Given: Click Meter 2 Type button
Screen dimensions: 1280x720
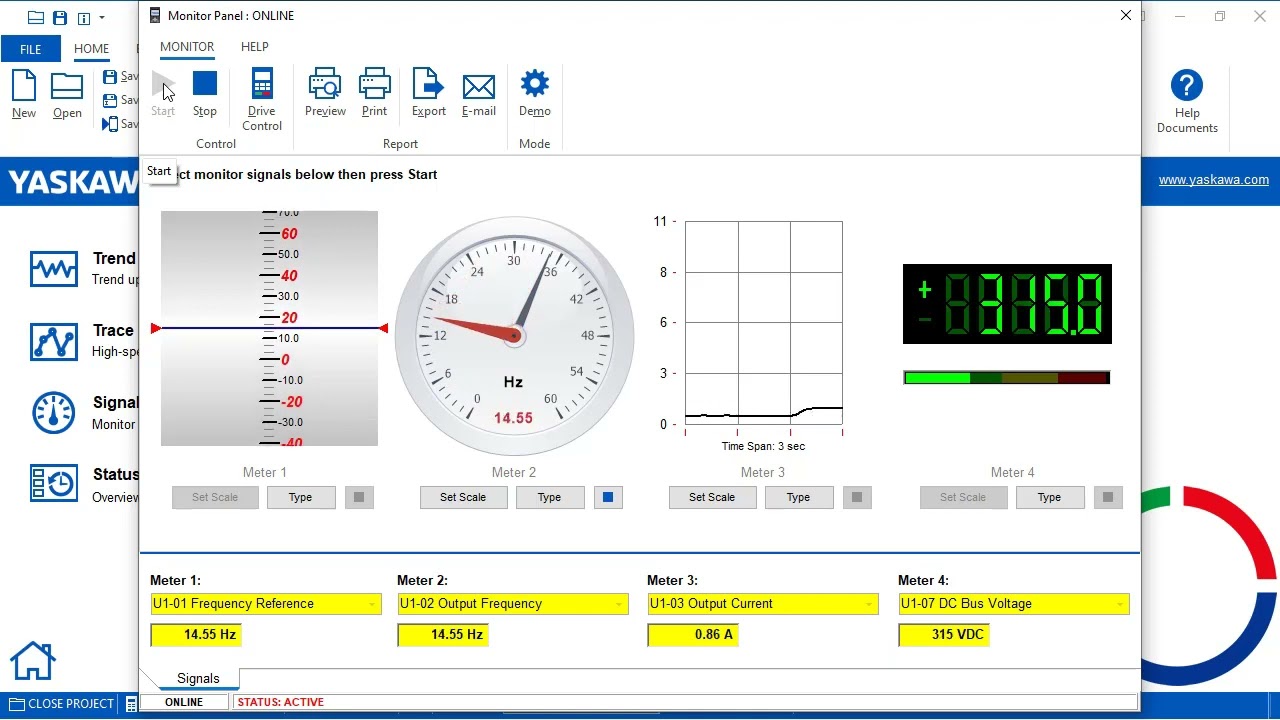Looking at the screenshot, I should (549, 497).
